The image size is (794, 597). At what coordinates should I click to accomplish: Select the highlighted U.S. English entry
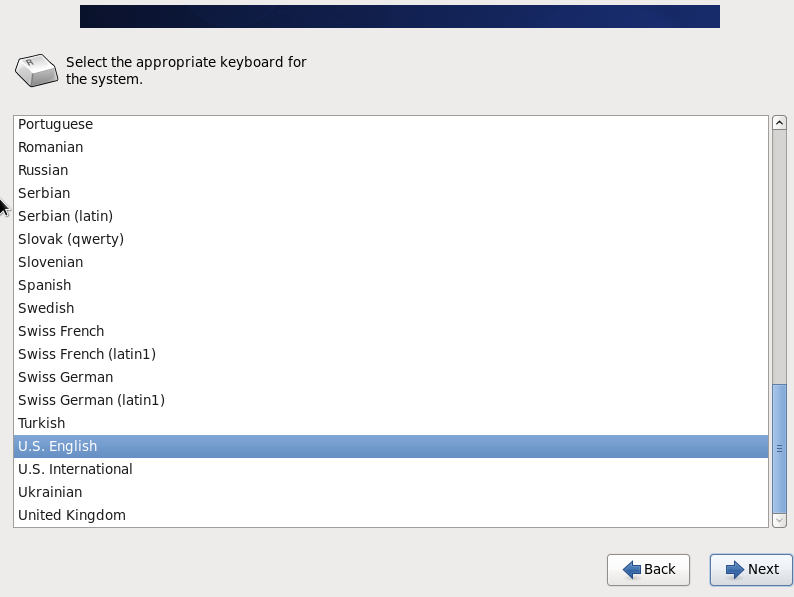(x=391, y=446)
